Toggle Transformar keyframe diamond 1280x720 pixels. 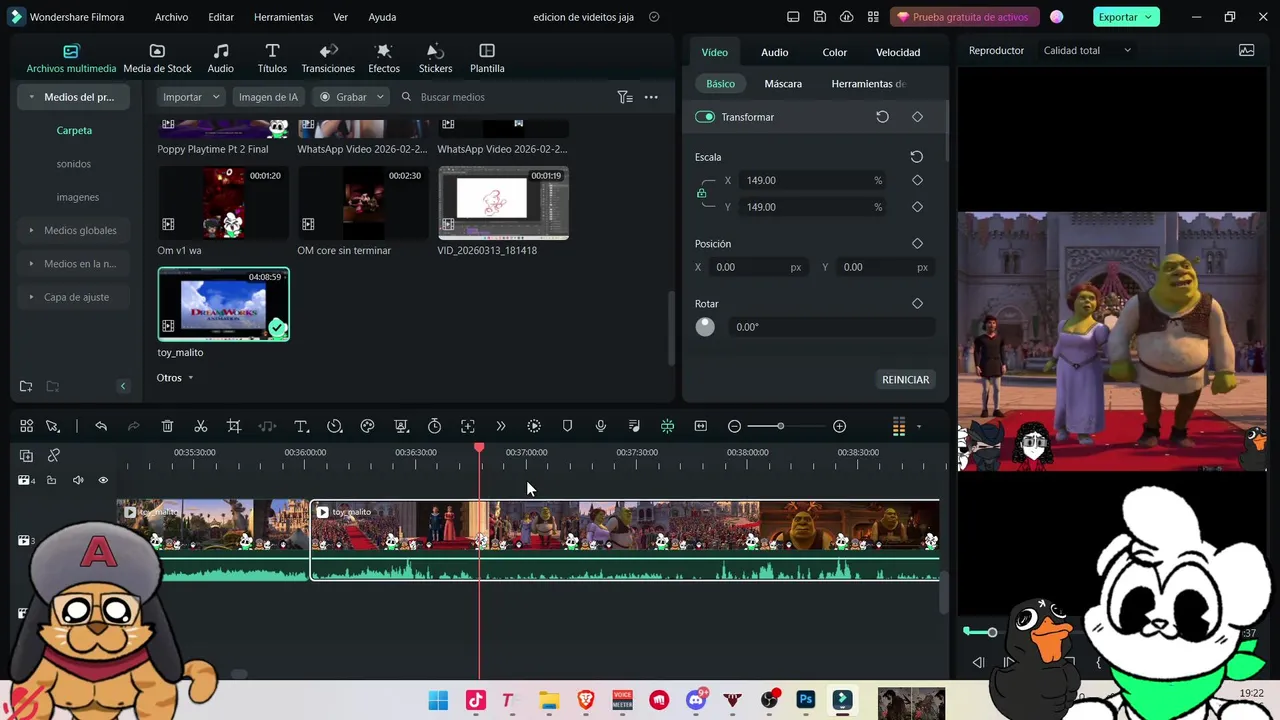[917, 117]
